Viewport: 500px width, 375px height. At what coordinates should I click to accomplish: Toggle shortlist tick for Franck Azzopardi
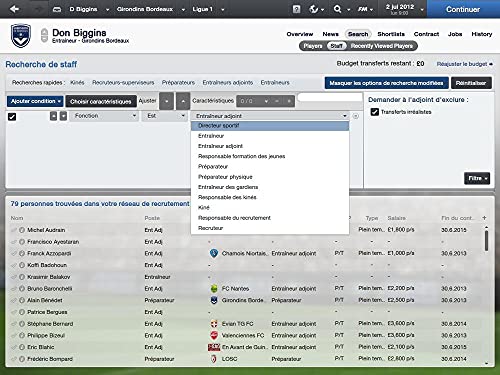pos(14,254)
